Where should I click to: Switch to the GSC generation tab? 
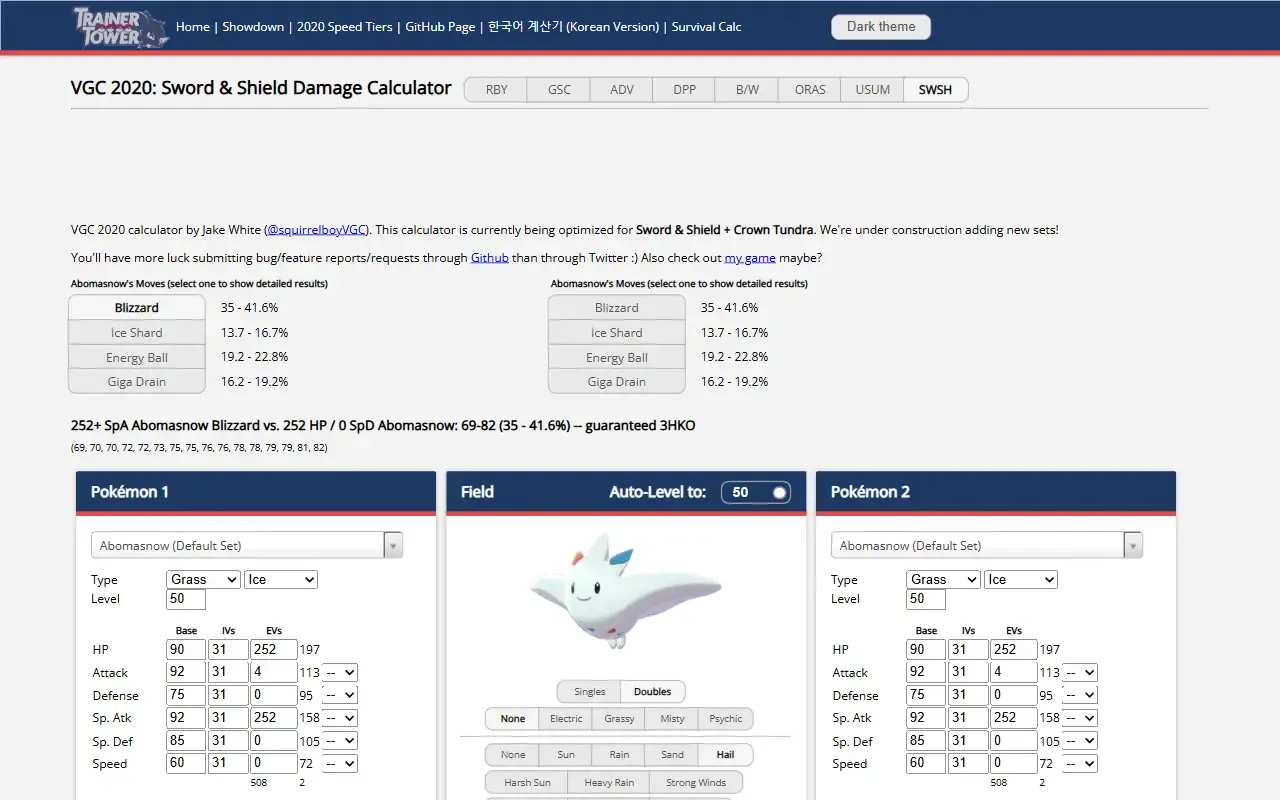coord(559,90)
